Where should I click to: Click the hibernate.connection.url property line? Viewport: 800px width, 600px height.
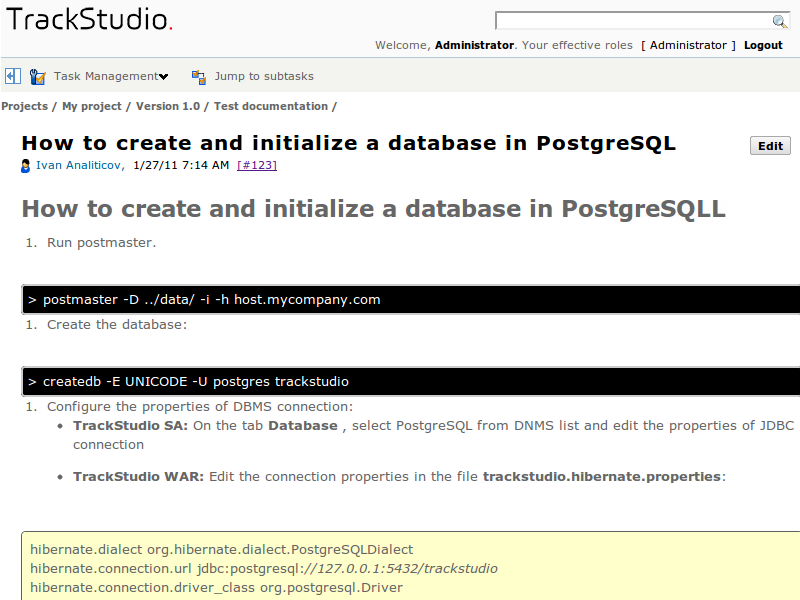[264, 568]
